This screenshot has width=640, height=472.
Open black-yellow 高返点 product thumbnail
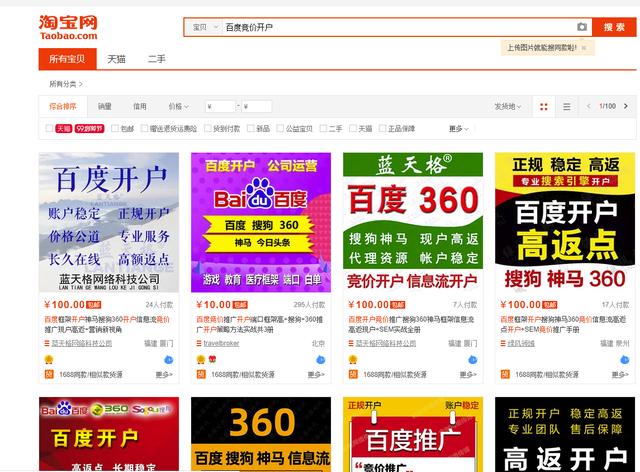point(565,223)
